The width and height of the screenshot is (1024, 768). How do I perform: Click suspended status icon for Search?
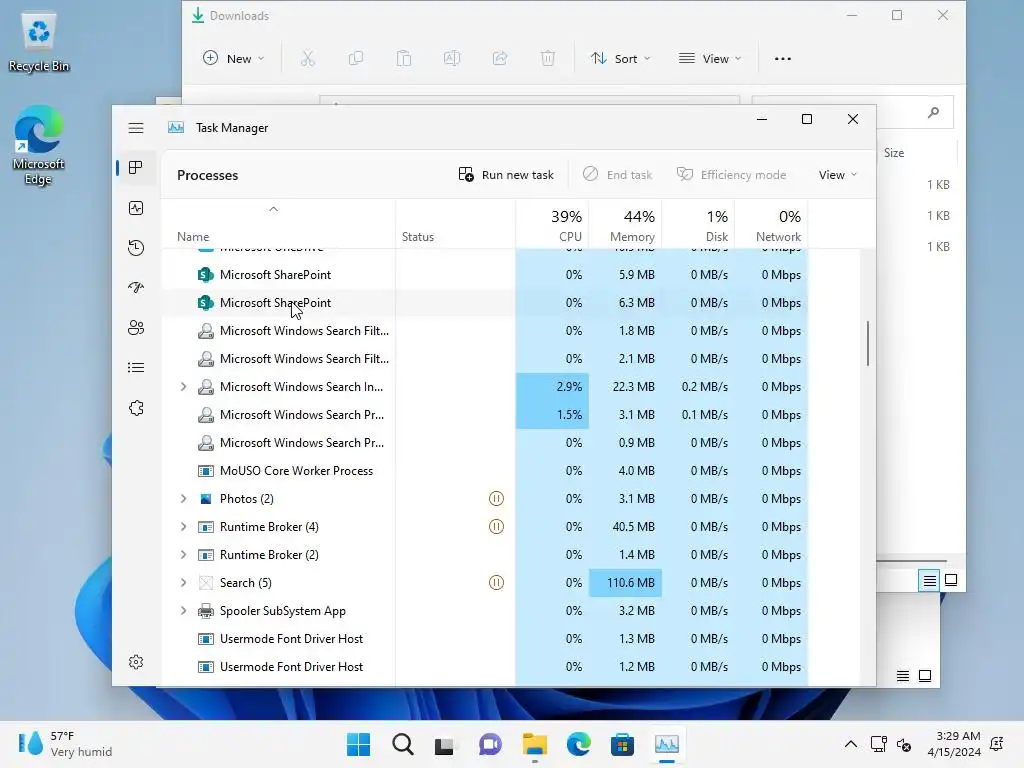coord(496,583)
